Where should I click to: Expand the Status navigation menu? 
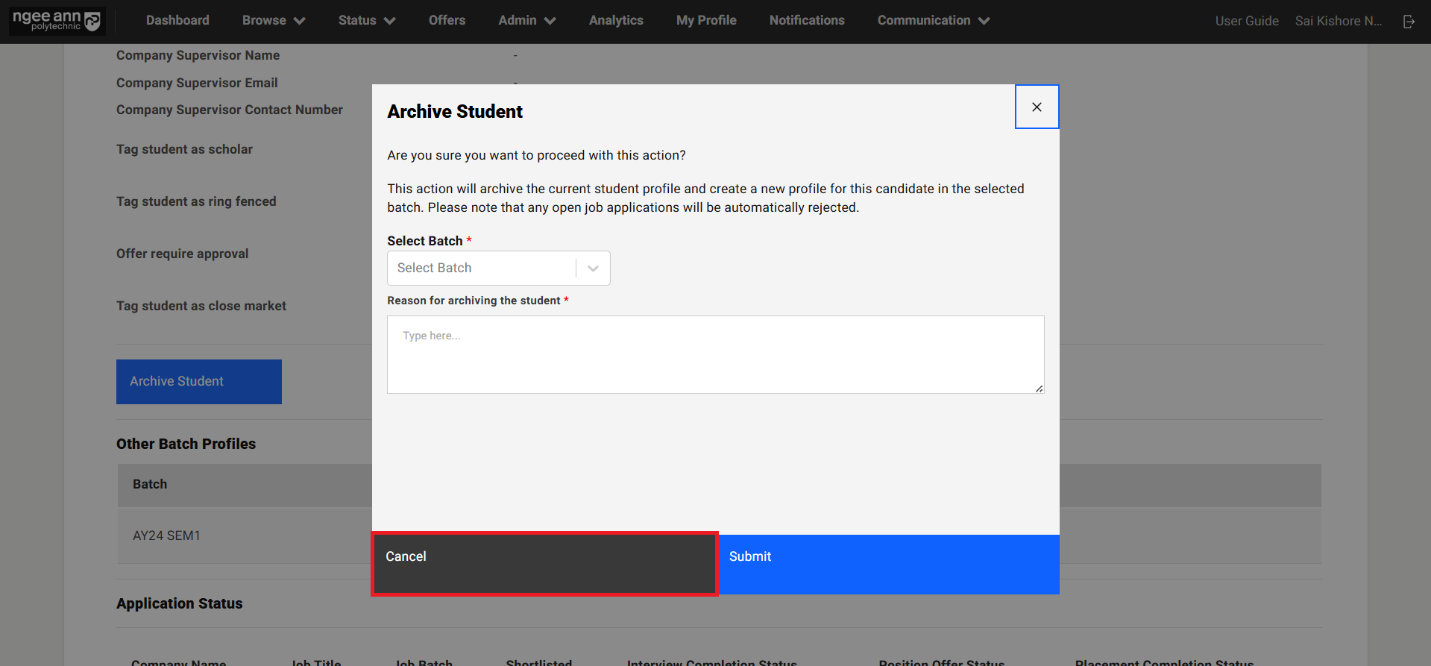365,19
